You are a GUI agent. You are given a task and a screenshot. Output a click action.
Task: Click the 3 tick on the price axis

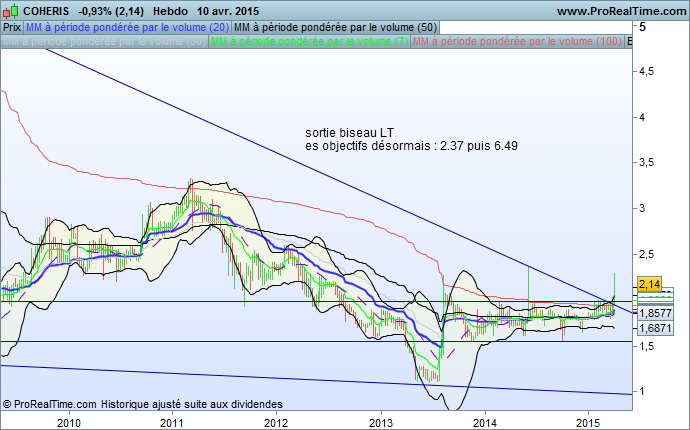[x=642, y=208]
